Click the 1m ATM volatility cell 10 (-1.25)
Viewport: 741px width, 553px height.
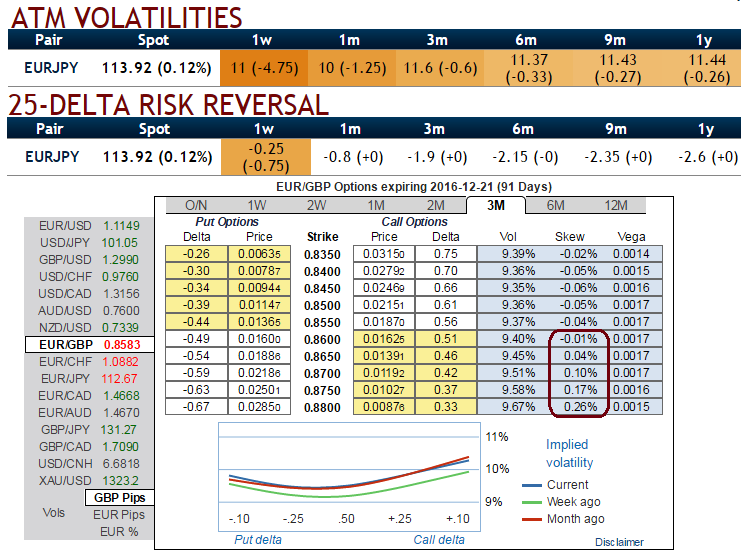pyautogui.click(x=352, y=68)
